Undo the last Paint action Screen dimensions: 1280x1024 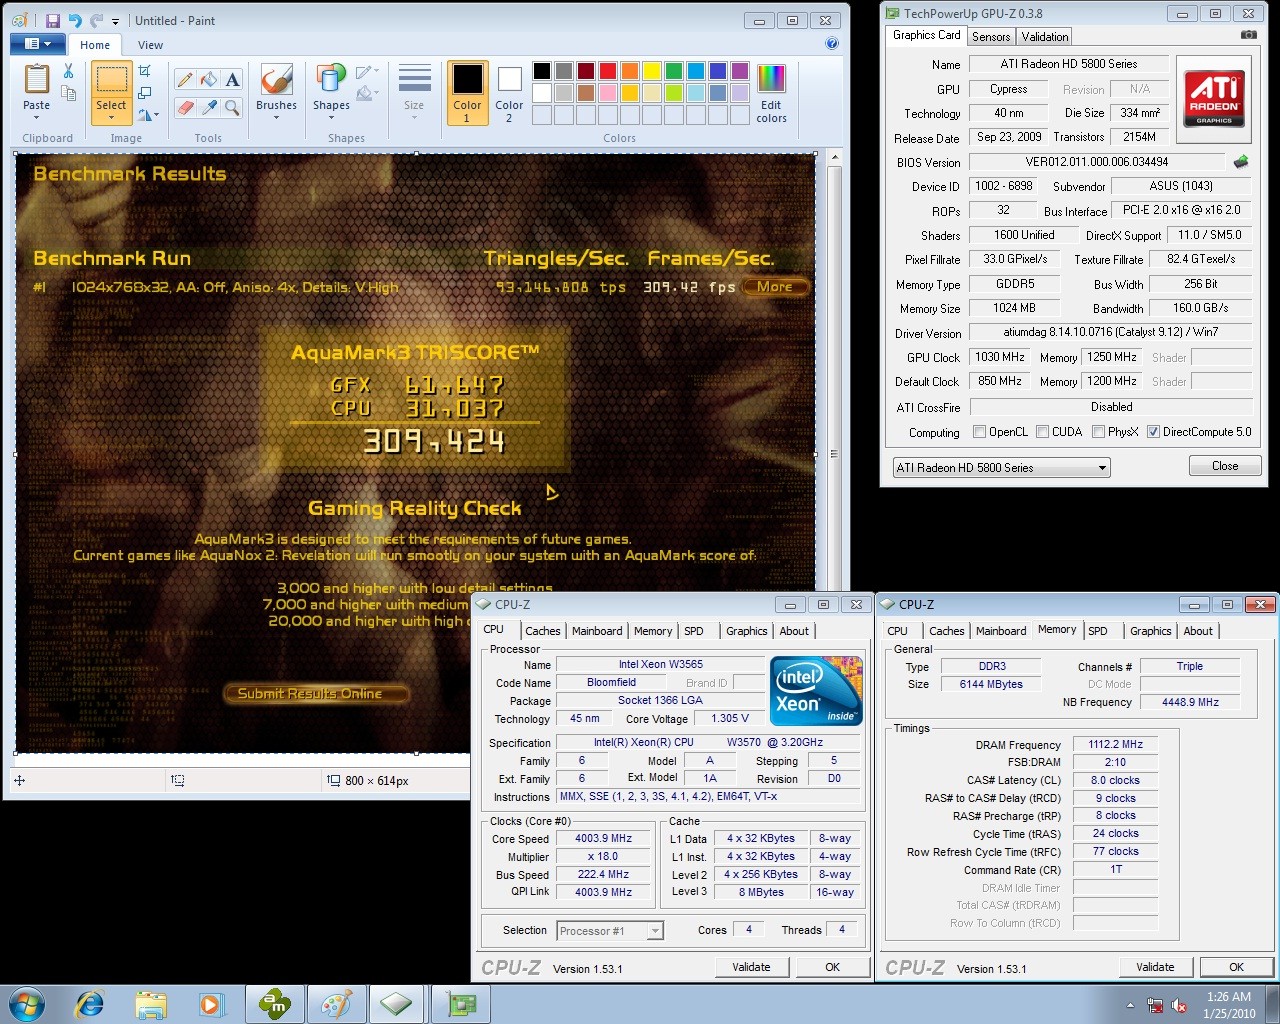(x=74, y=20)
